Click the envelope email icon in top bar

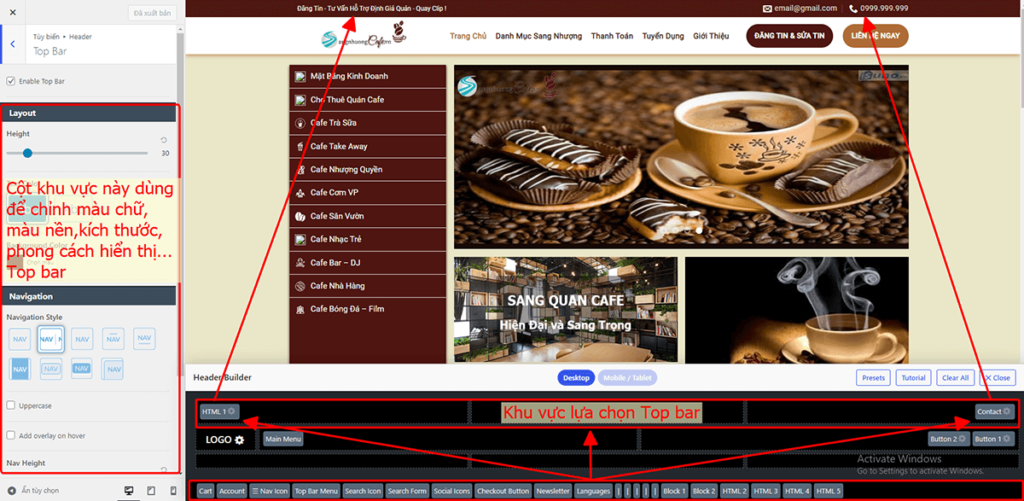[767, 8]
